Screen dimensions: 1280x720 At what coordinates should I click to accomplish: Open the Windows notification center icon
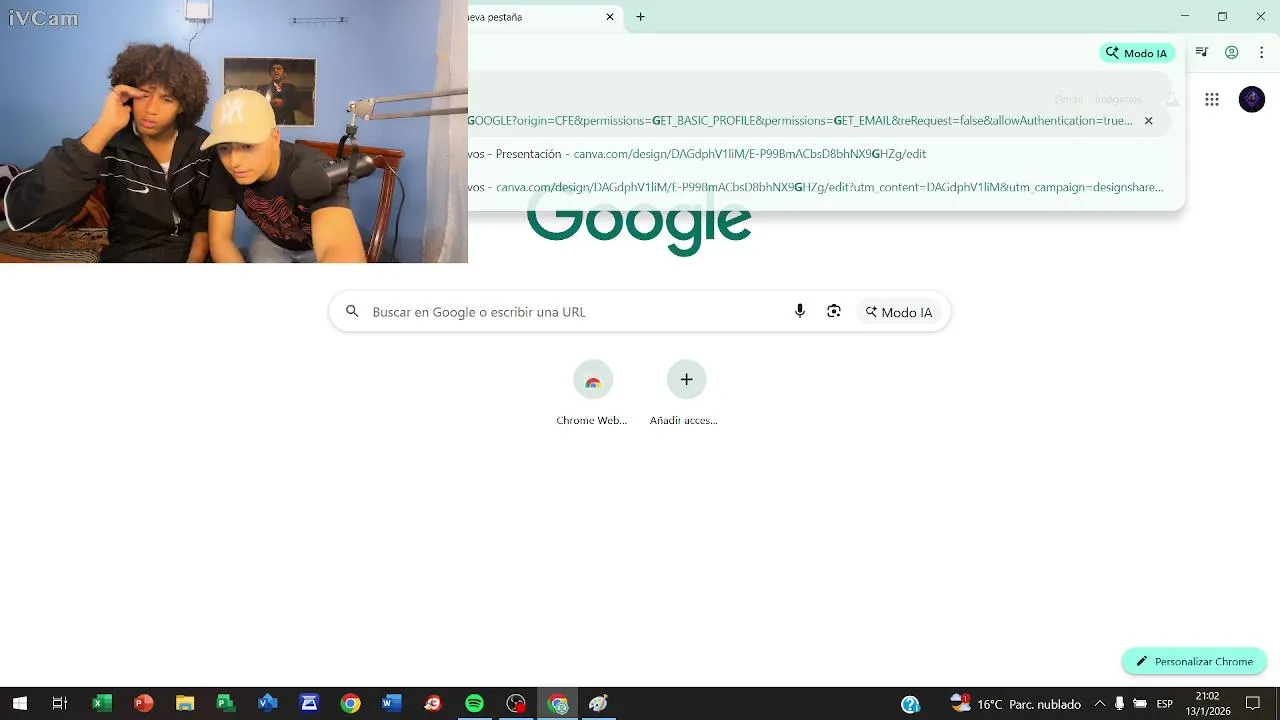(x=1253, y=704)
